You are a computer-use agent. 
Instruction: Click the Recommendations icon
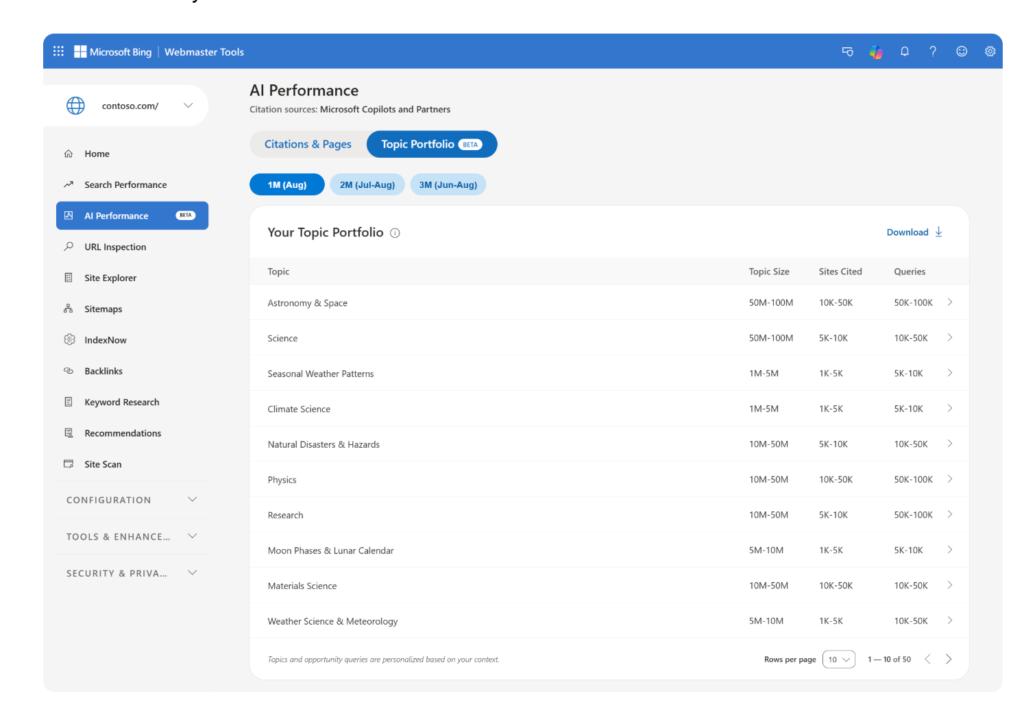click(x=69, y=433)
